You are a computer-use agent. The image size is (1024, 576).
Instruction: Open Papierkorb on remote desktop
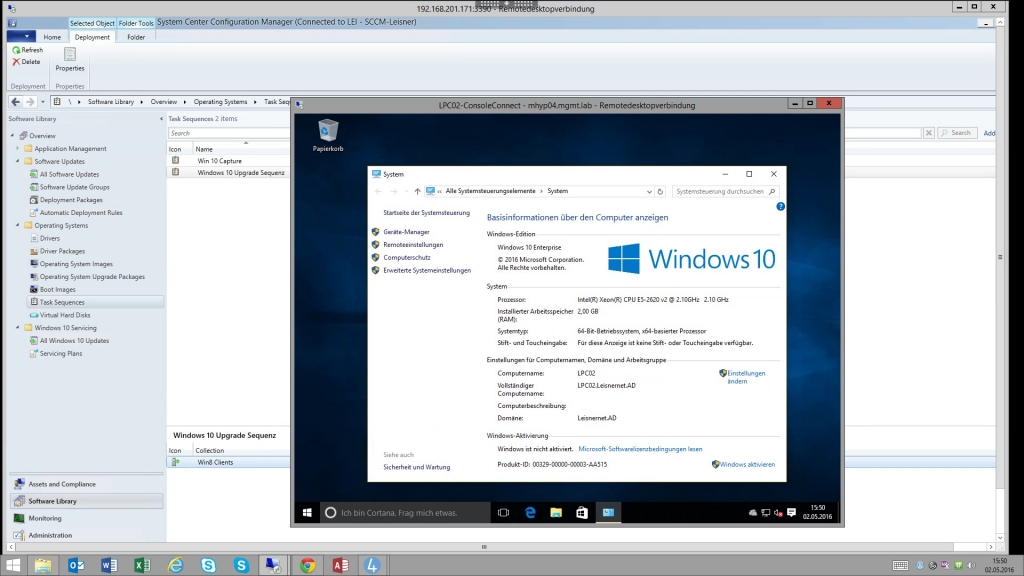(x=328, y=135)
